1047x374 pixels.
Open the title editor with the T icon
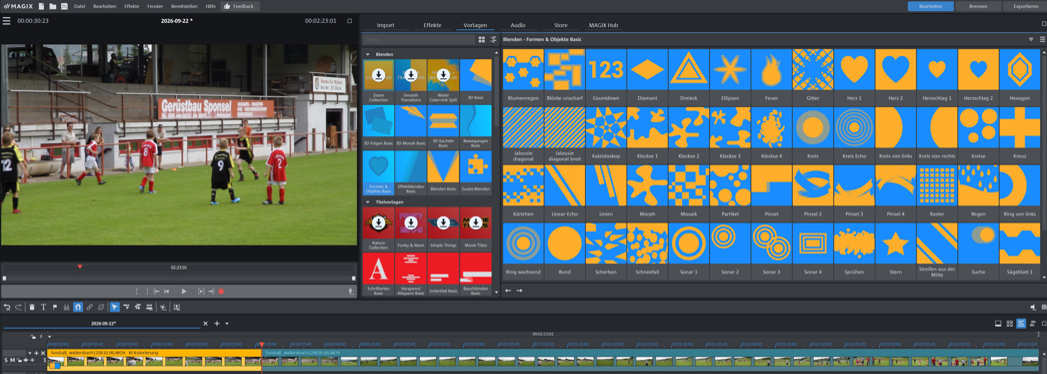coord(43,307)
